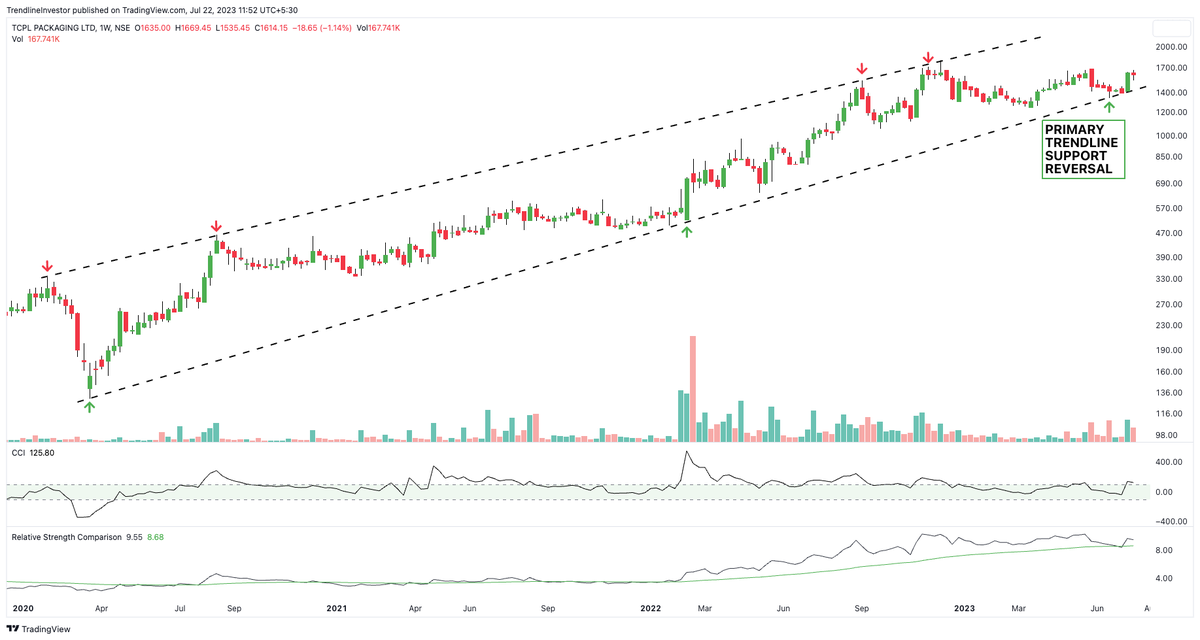Viewport: 1200px width, 640px height.
Task: Click the 160.00 price axis label
Action: (x=1170, y=371)
